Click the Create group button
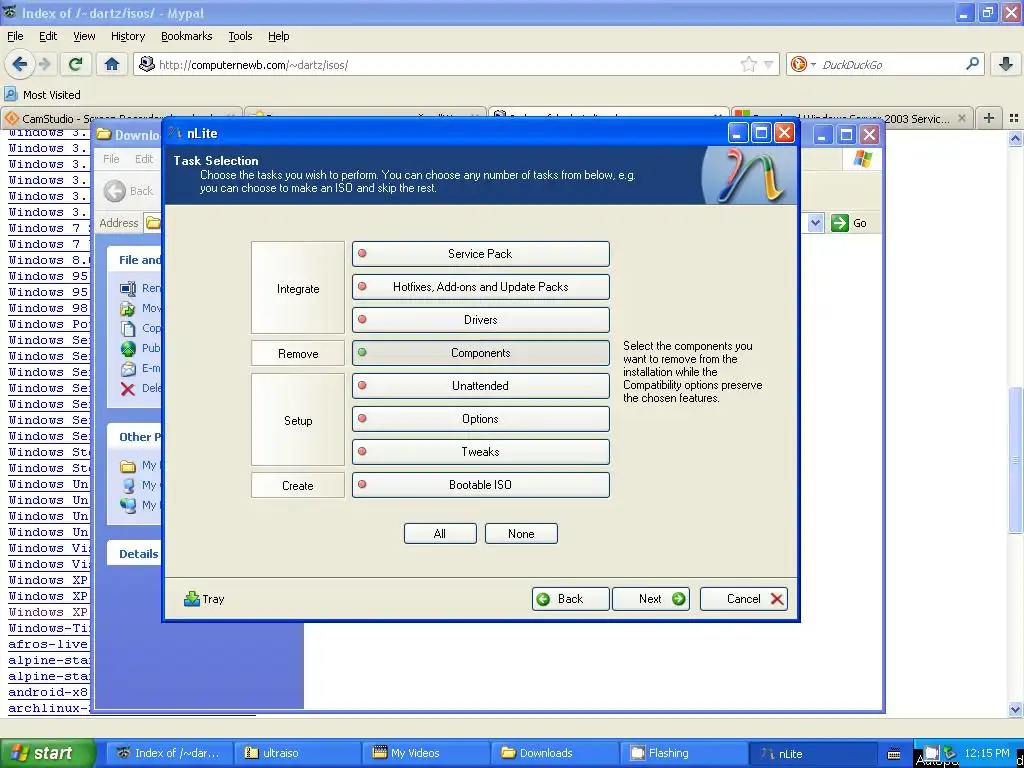 click(298, 485)
